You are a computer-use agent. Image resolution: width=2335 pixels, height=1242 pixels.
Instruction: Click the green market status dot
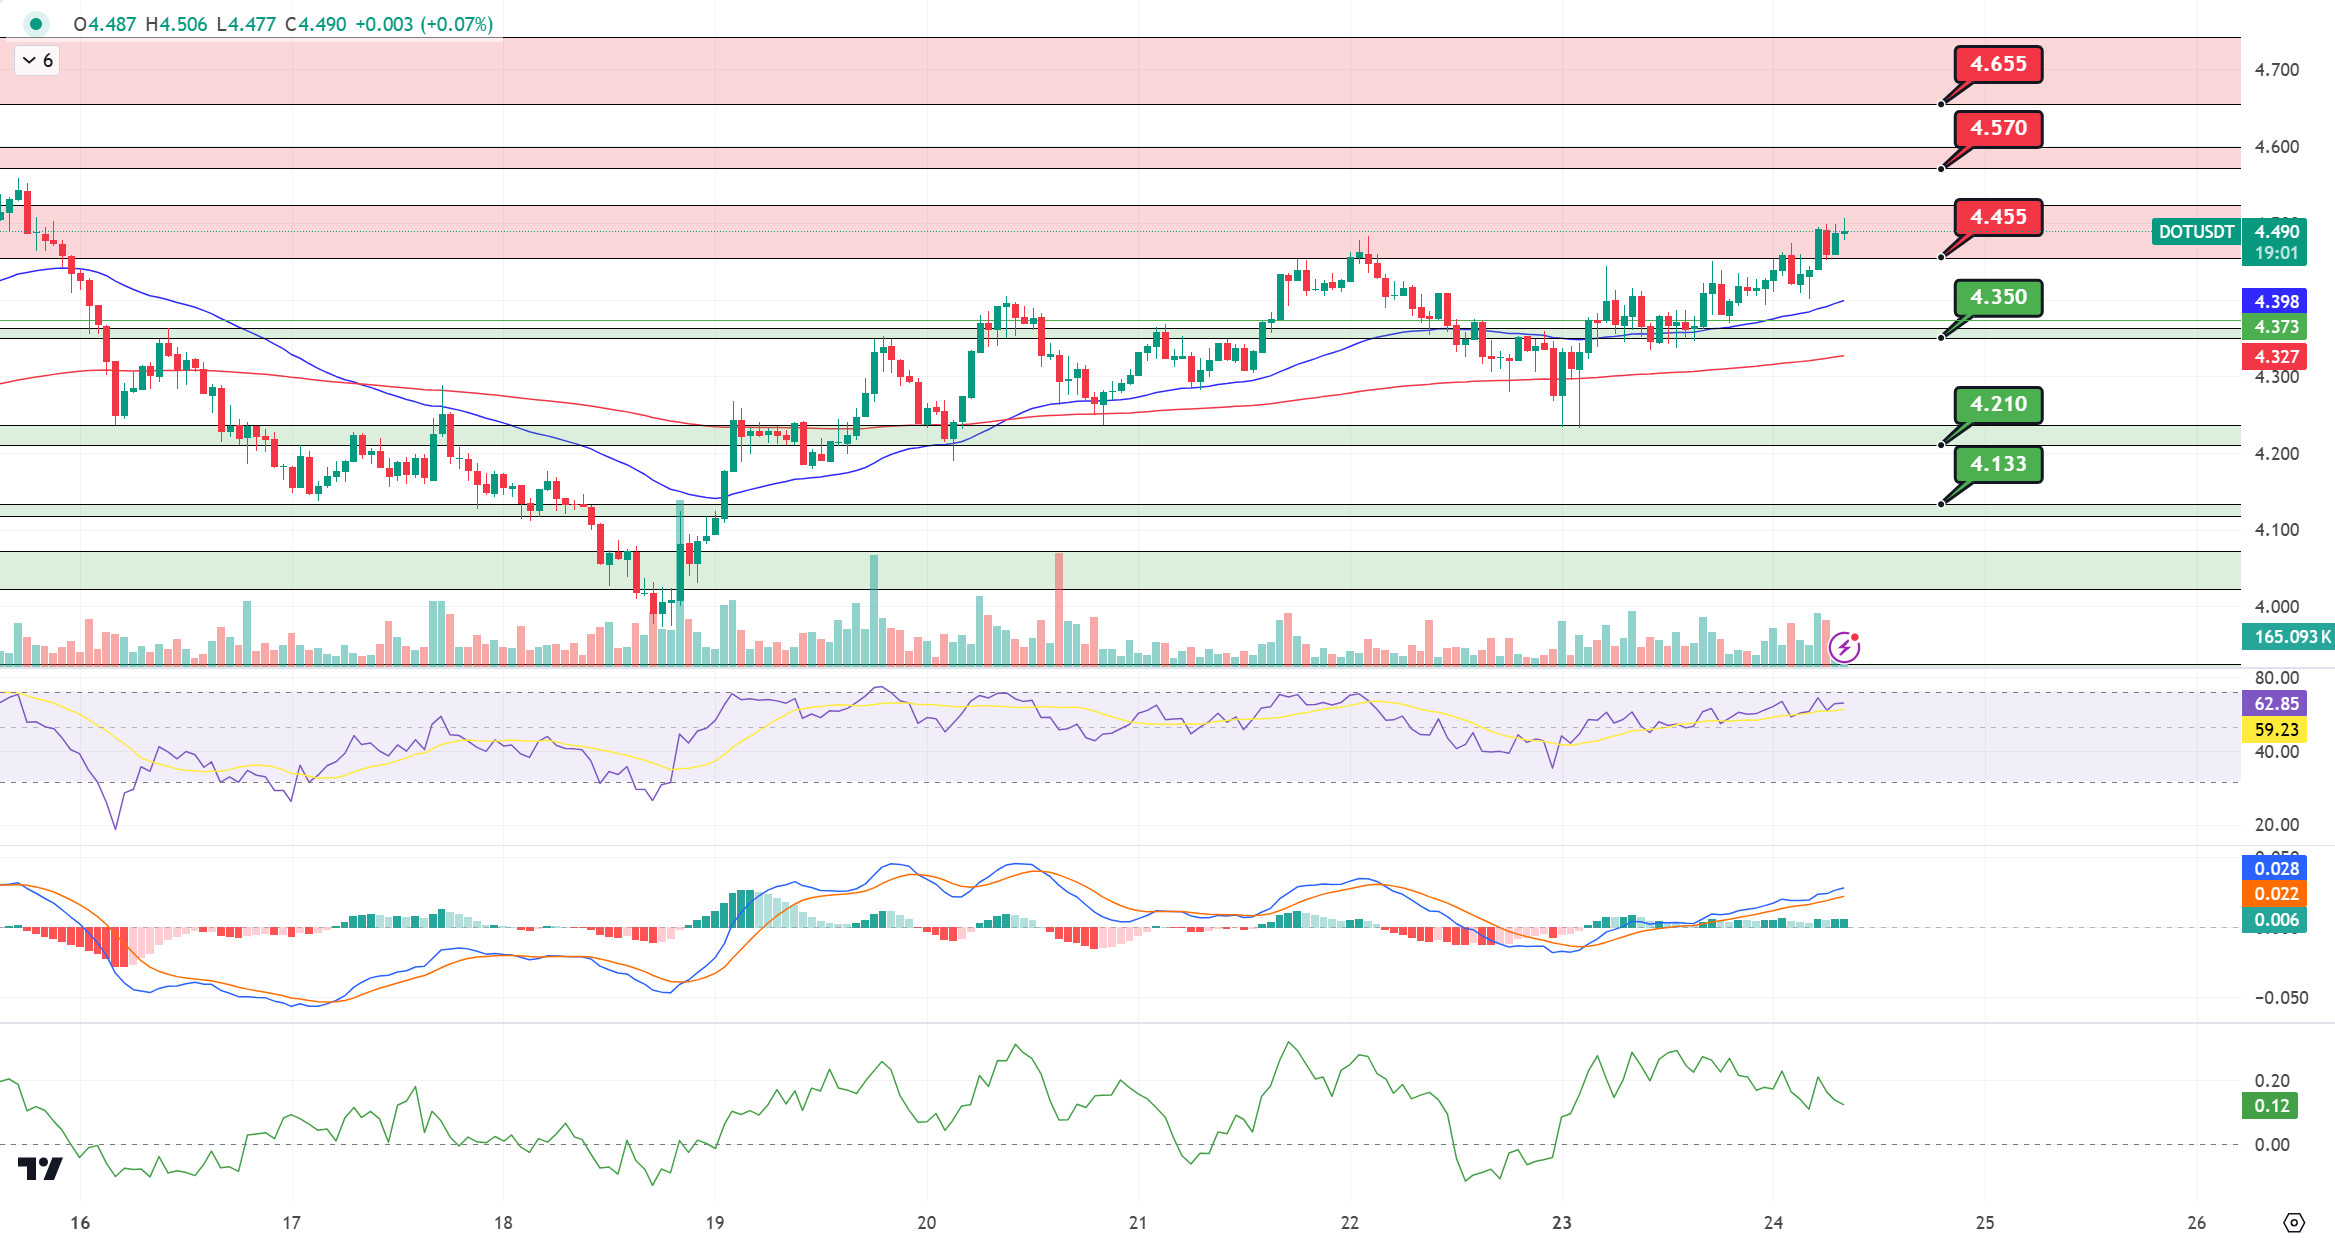click(x=36, y=24)
